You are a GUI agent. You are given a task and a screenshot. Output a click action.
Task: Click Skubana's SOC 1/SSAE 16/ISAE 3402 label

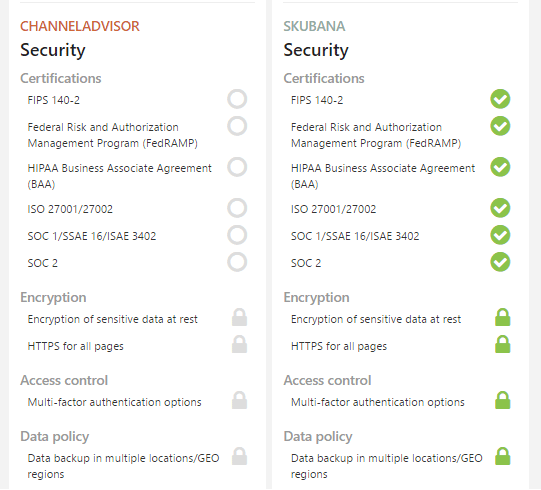point(355,236)
